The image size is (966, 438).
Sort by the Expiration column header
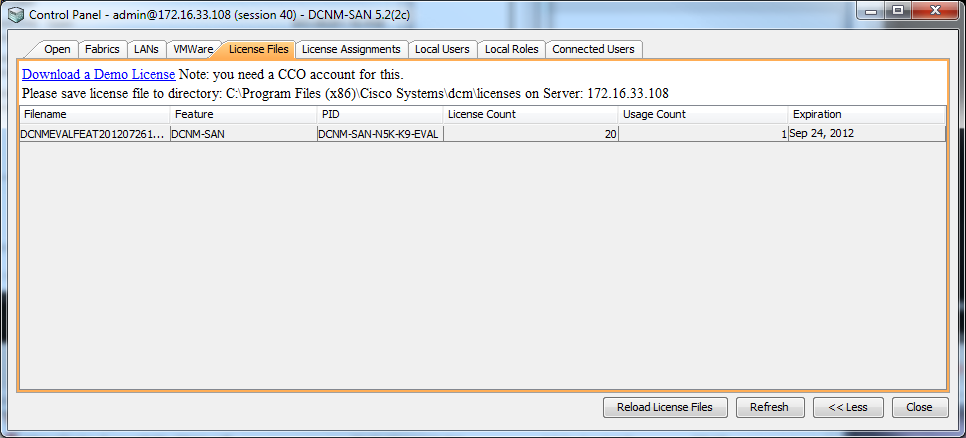(x=866, y=115)
